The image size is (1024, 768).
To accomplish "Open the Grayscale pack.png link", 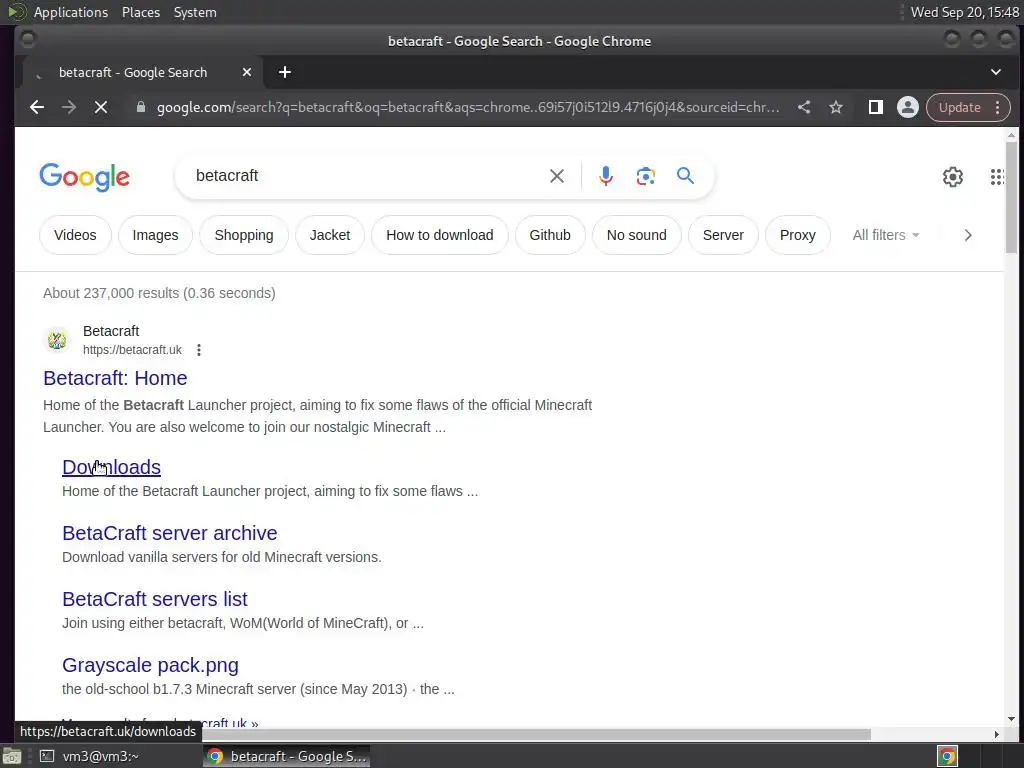I will point(150,665).
